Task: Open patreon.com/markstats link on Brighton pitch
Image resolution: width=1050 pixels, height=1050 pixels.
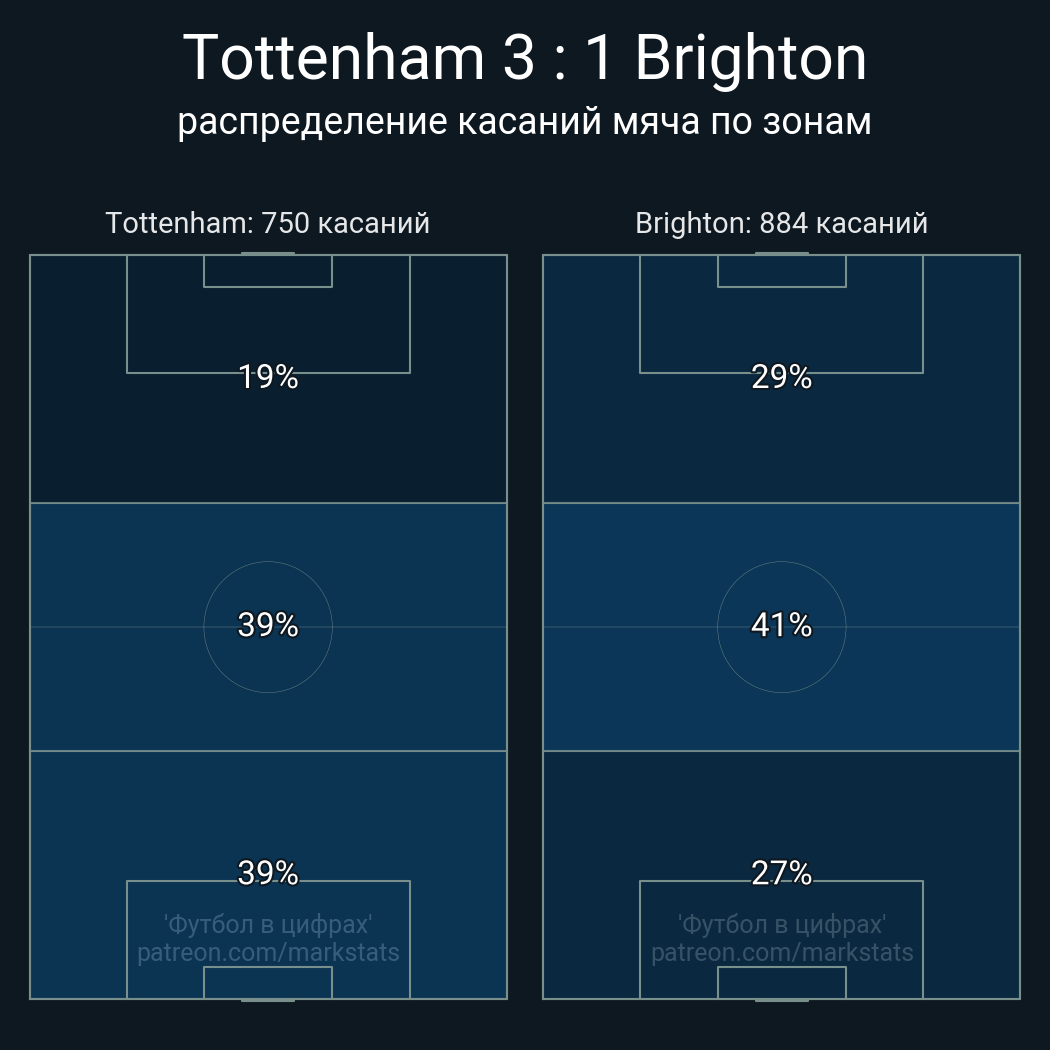Action: coord(782,953)
